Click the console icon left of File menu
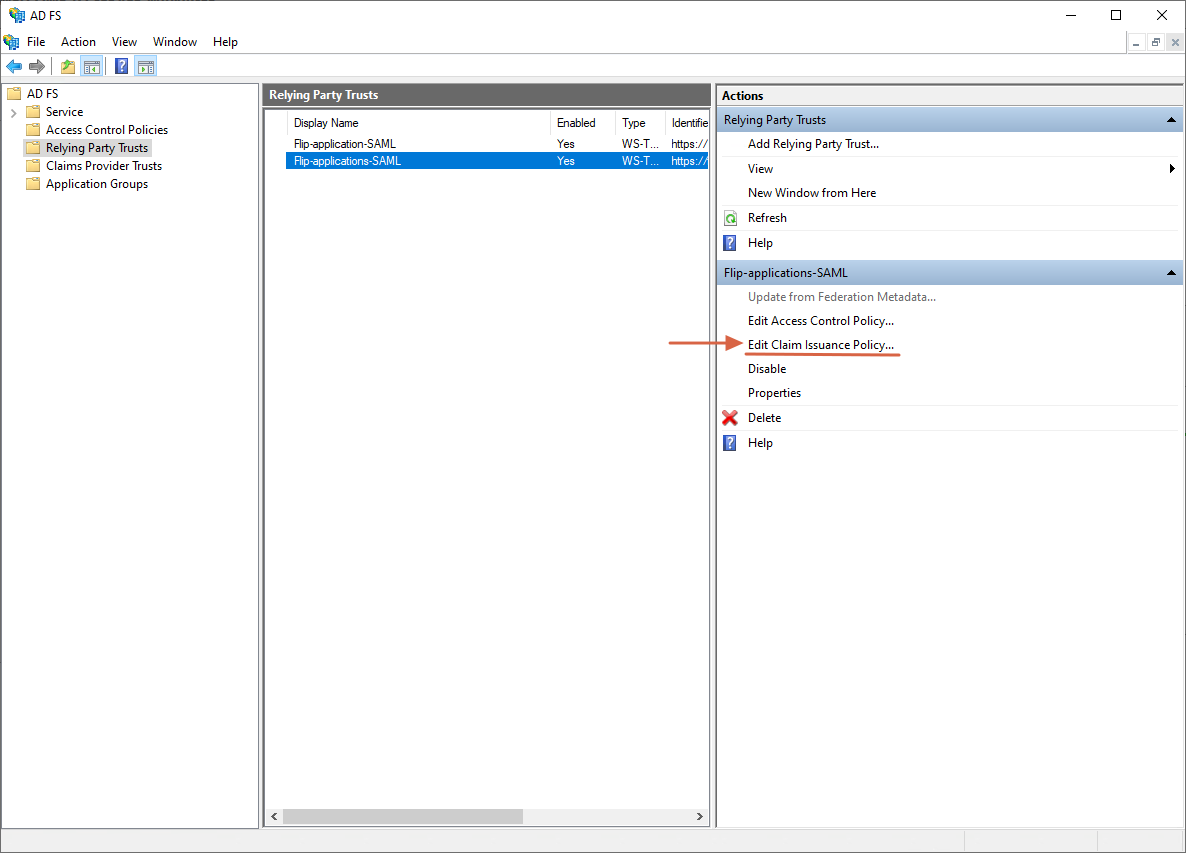This screenshot has height=853, width=1186. click(11, 42)
